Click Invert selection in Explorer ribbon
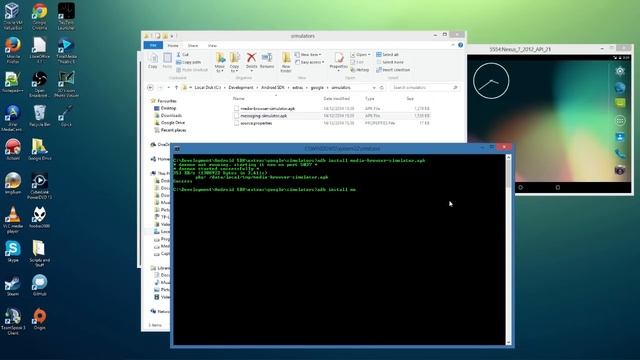The width and height of the screenshot is (640, 360). tap(393, 70)
